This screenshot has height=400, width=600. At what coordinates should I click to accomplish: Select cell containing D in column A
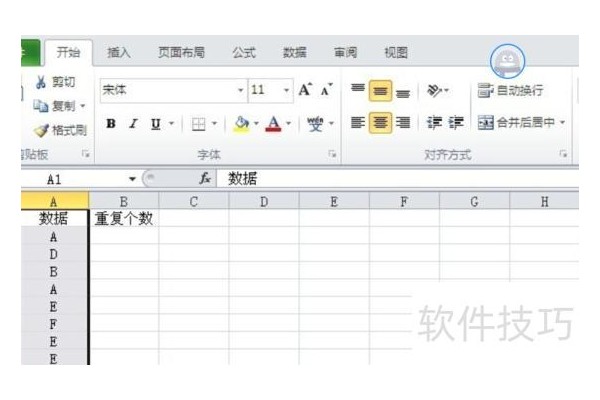coord(54,254)
